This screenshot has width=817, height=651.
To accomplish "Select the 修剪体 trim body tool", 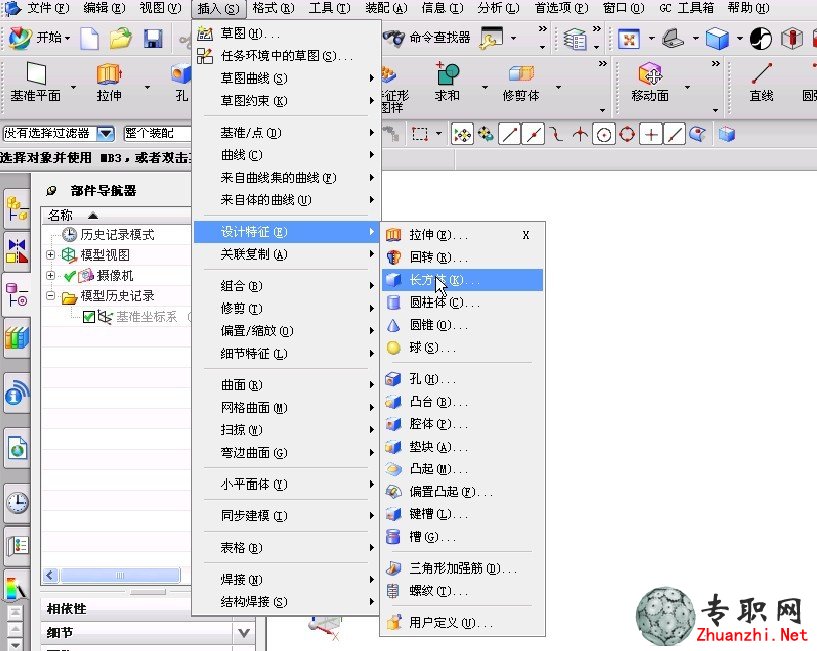I will point(521,82).
